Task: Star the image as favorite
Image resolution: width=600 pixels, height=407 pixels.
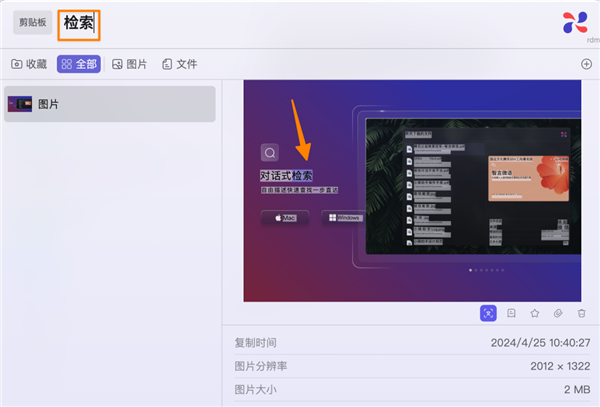Action: click(x=535, y=314)
